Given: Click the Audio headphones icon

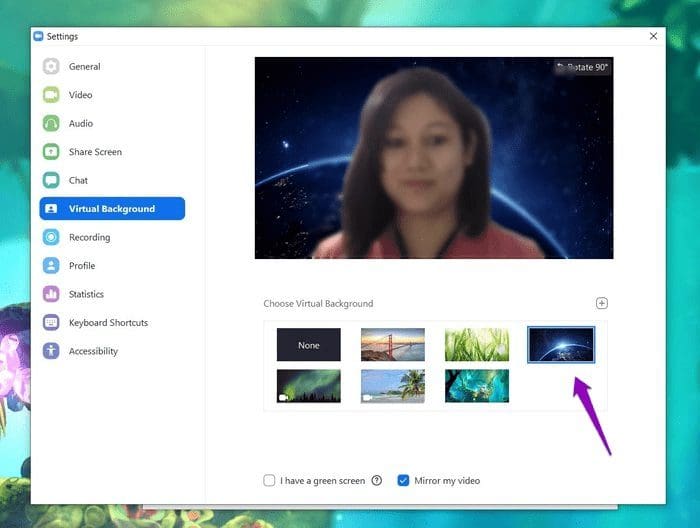Looking at the screenshot, I should click(51, 124).
